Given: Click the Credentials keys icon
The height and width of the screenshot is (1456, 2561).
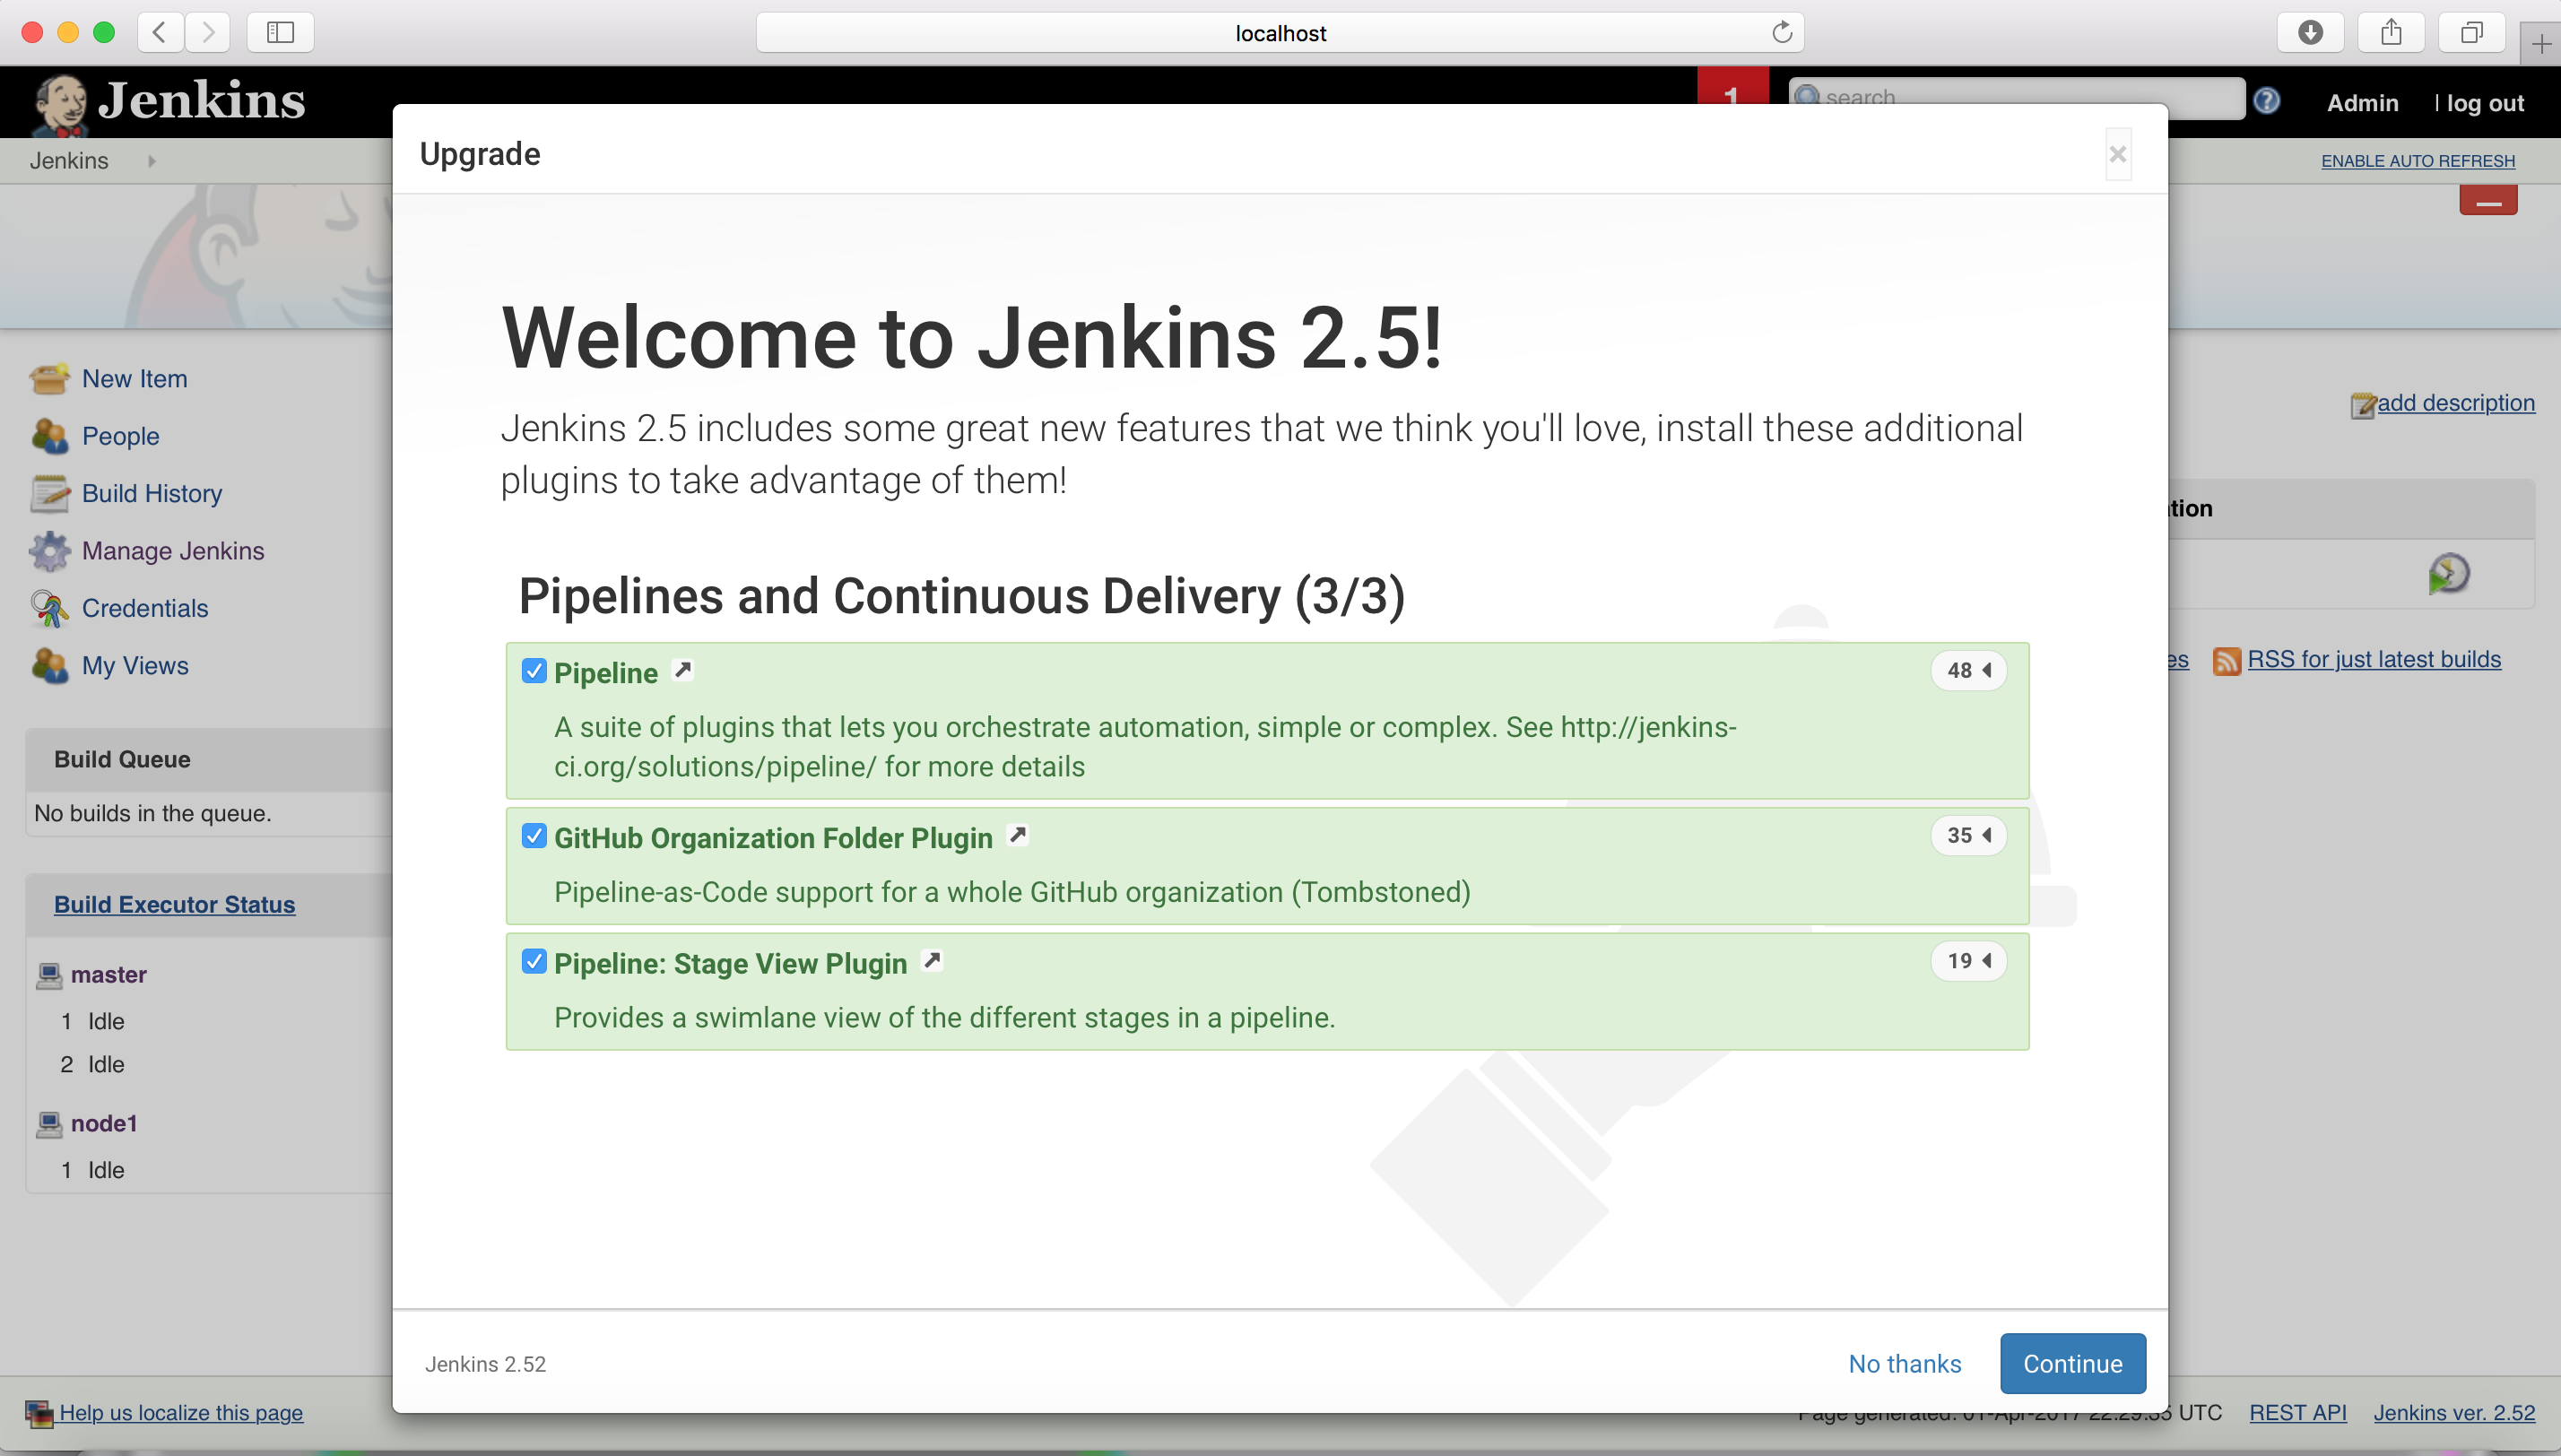Looking at the screenshot, I should point(49,608).
